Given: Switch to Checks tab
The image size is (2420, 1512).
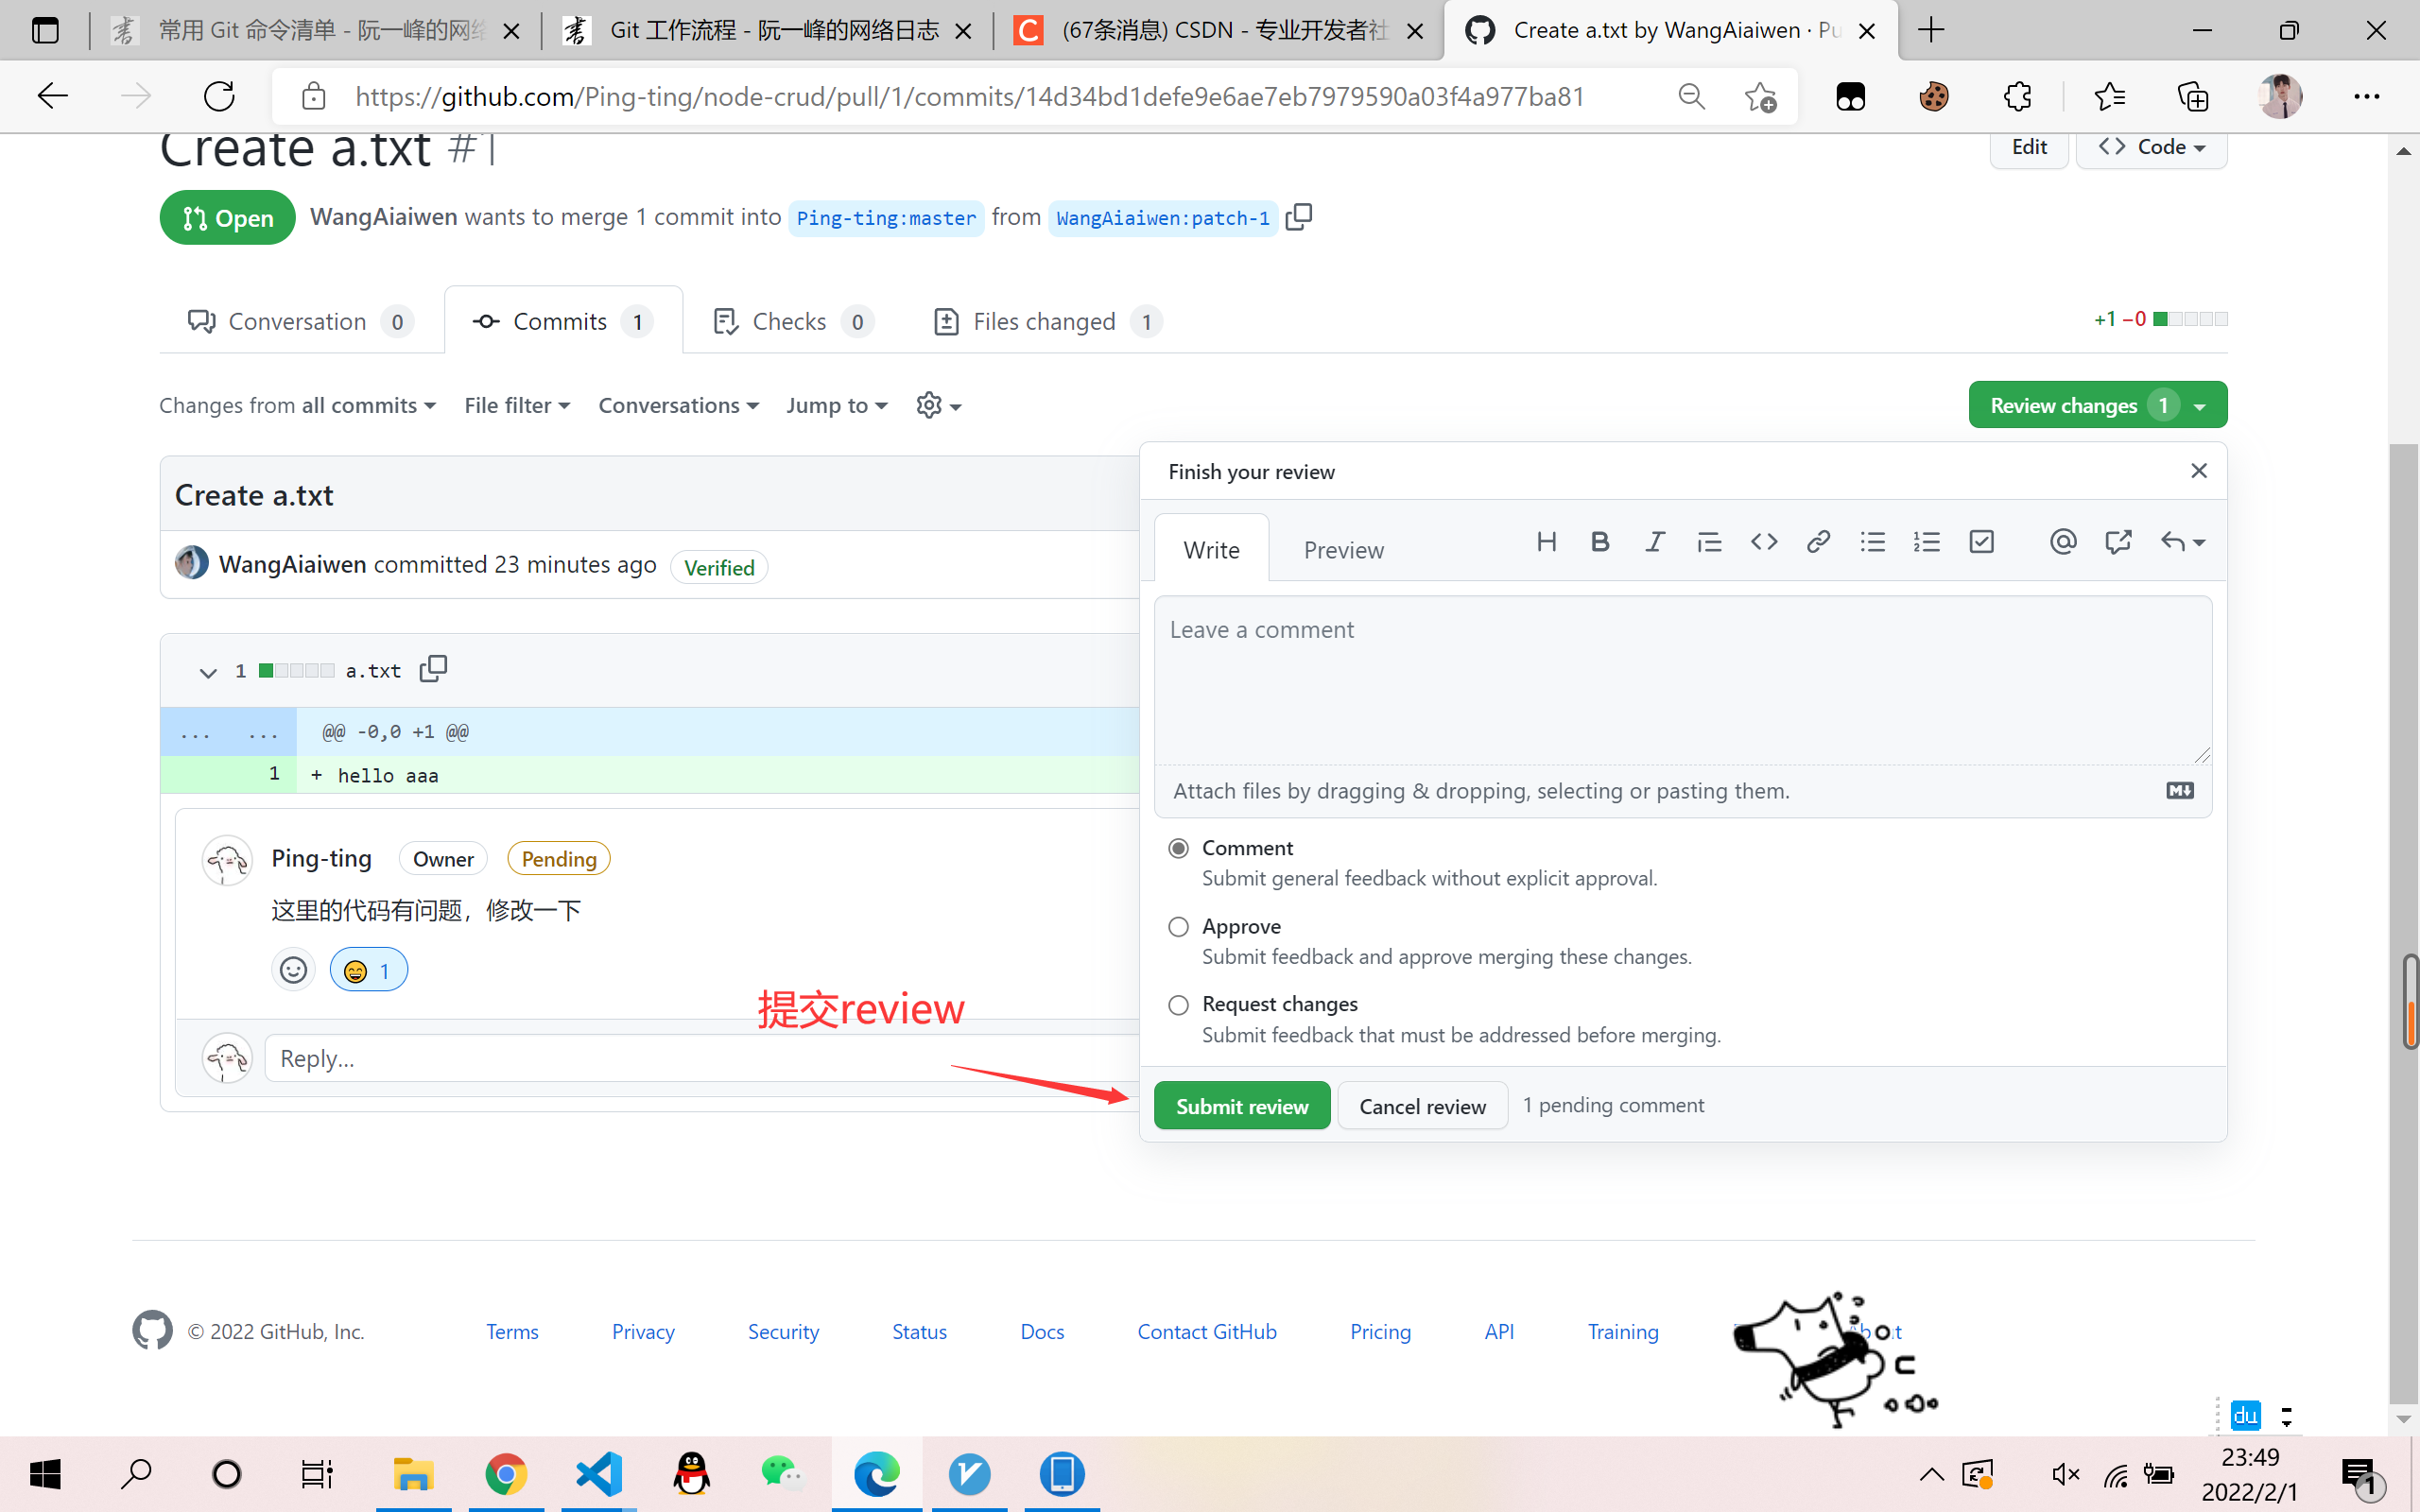Looking at the screenshot, I should click(794, 321).
